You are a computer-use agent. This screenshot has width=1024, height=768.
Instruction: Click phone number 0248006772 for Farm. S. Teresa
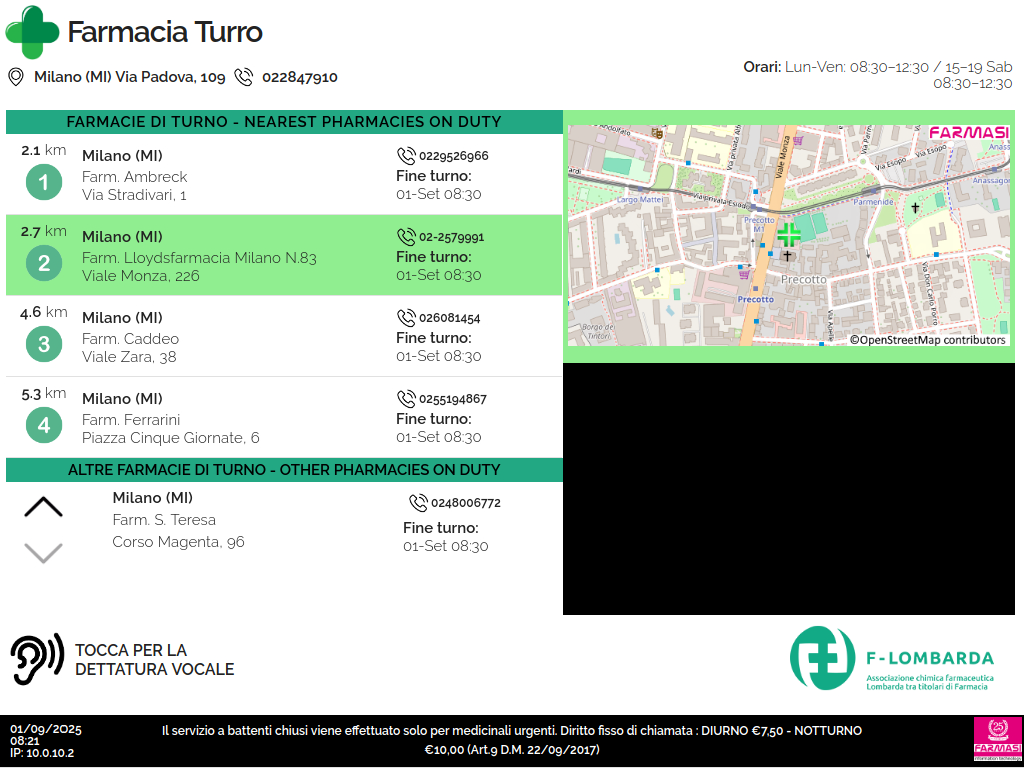[465, 503]
